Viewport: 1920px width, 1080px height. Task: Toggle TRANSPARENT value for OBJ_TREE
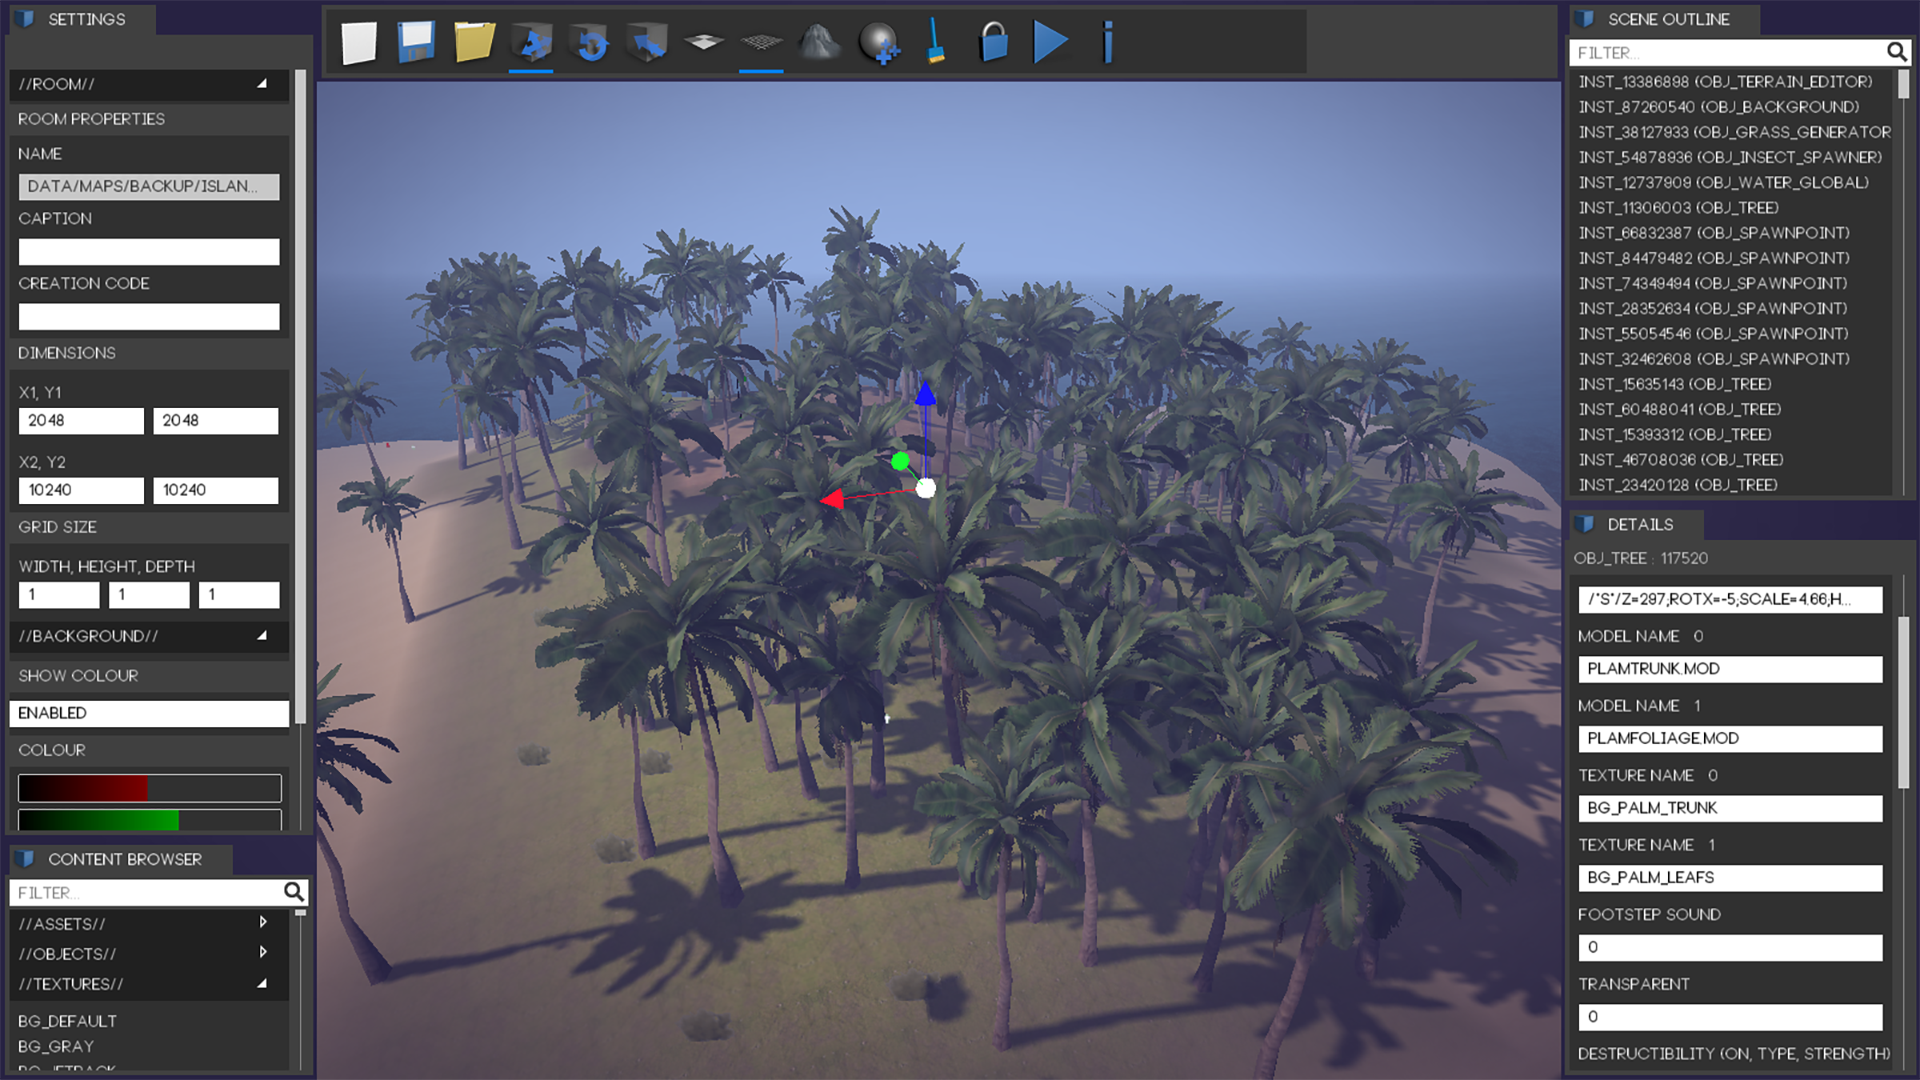1729,1015
